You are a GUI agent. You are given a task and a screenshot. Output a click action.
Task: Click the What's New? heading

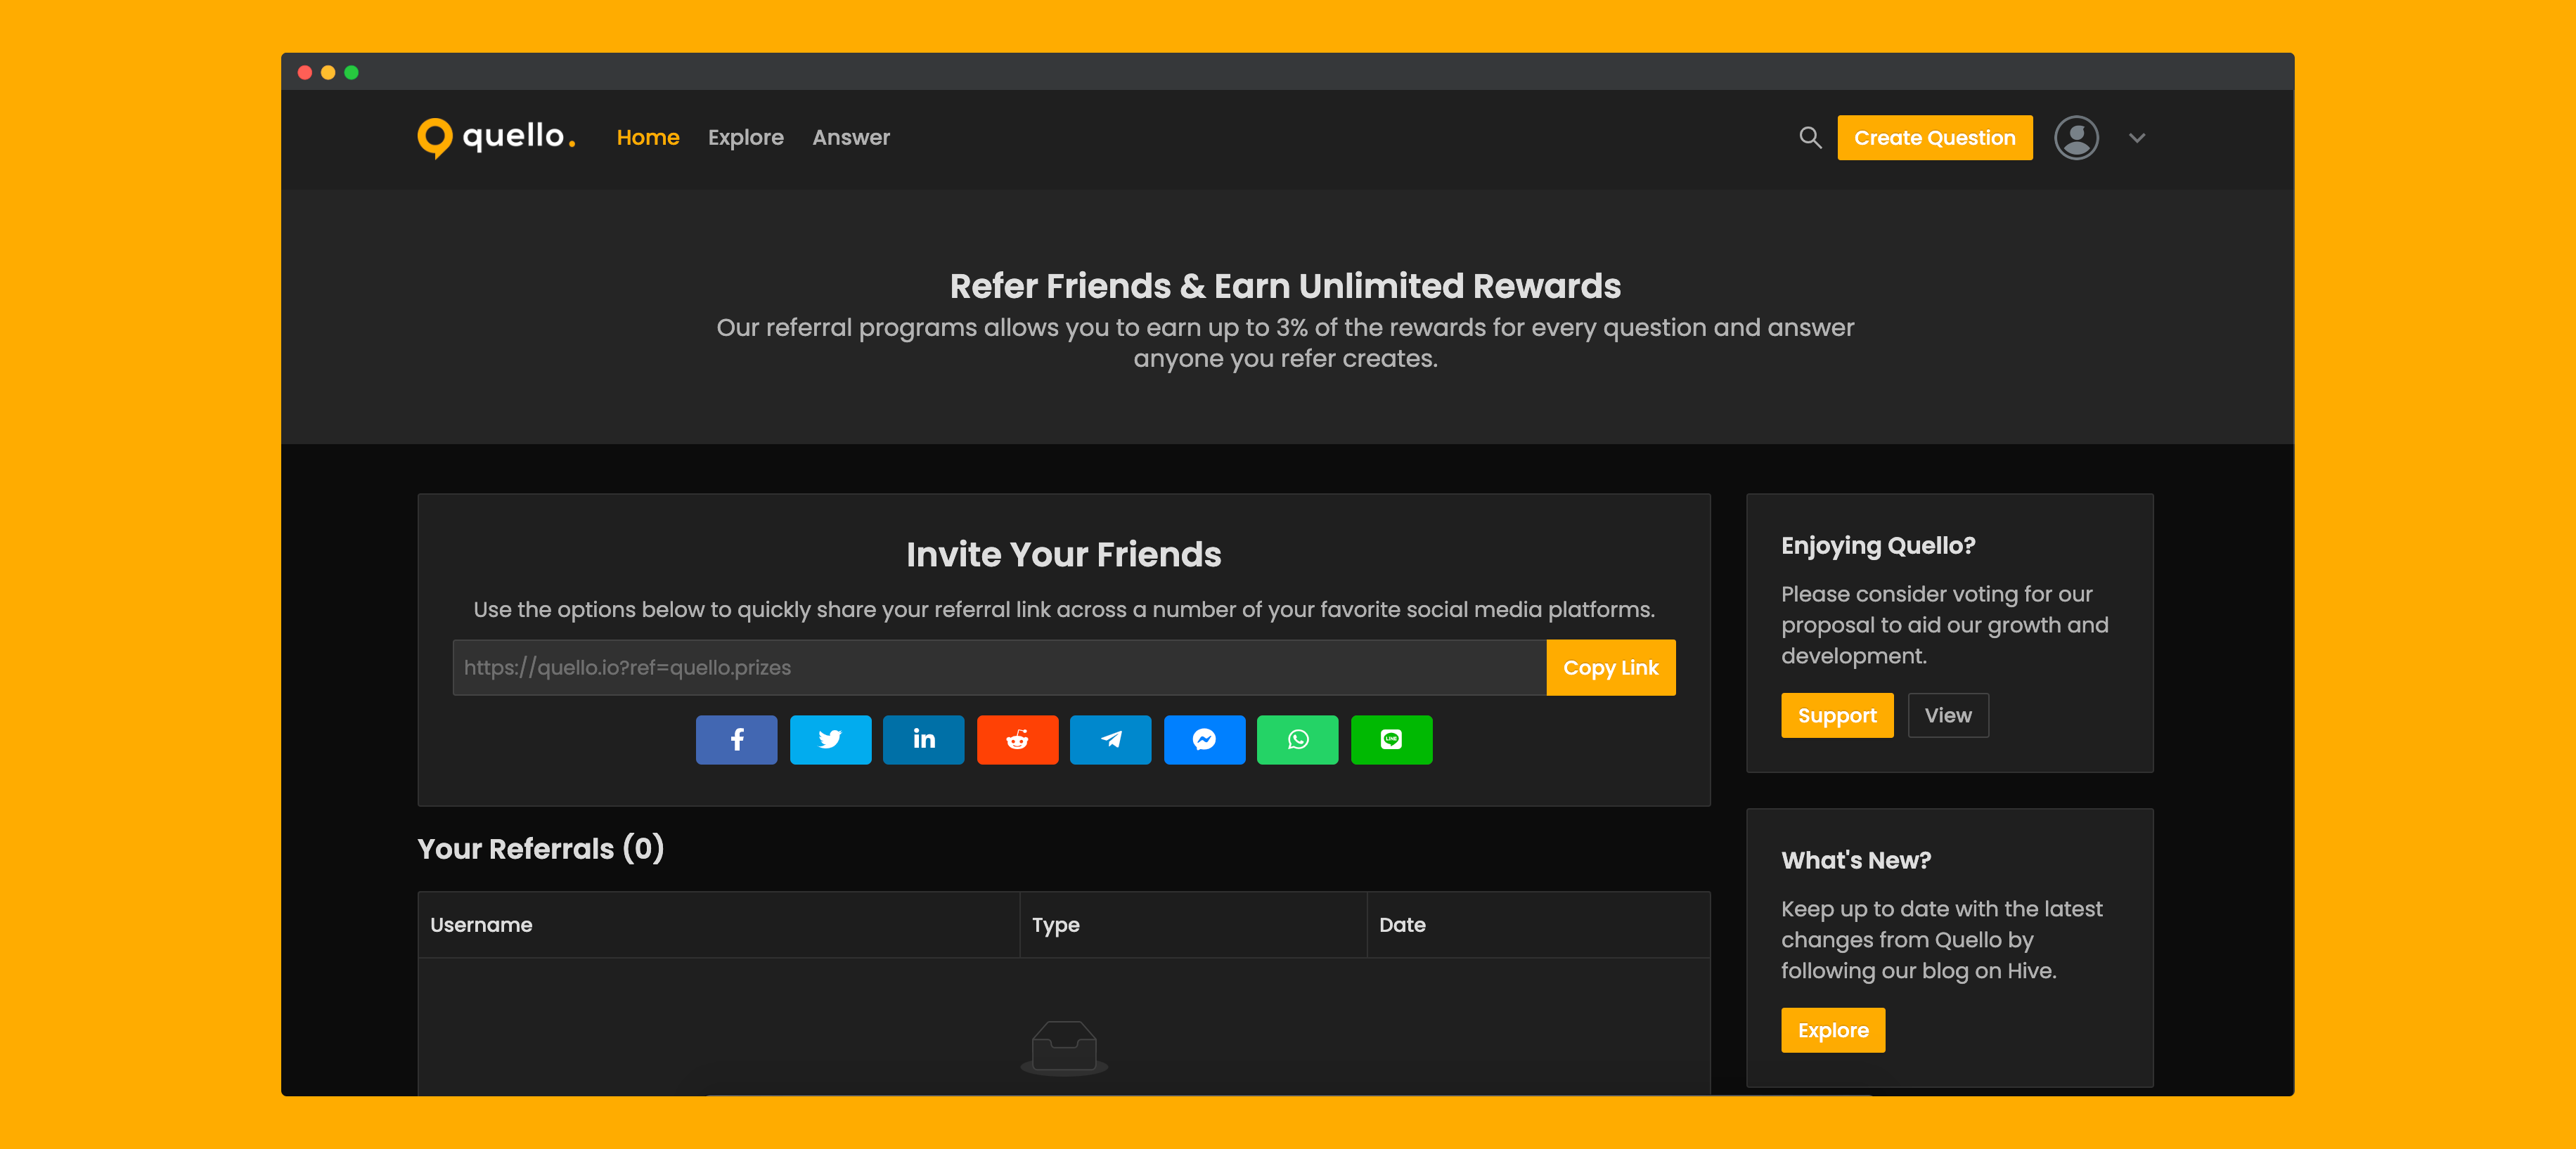point(1856,860)
